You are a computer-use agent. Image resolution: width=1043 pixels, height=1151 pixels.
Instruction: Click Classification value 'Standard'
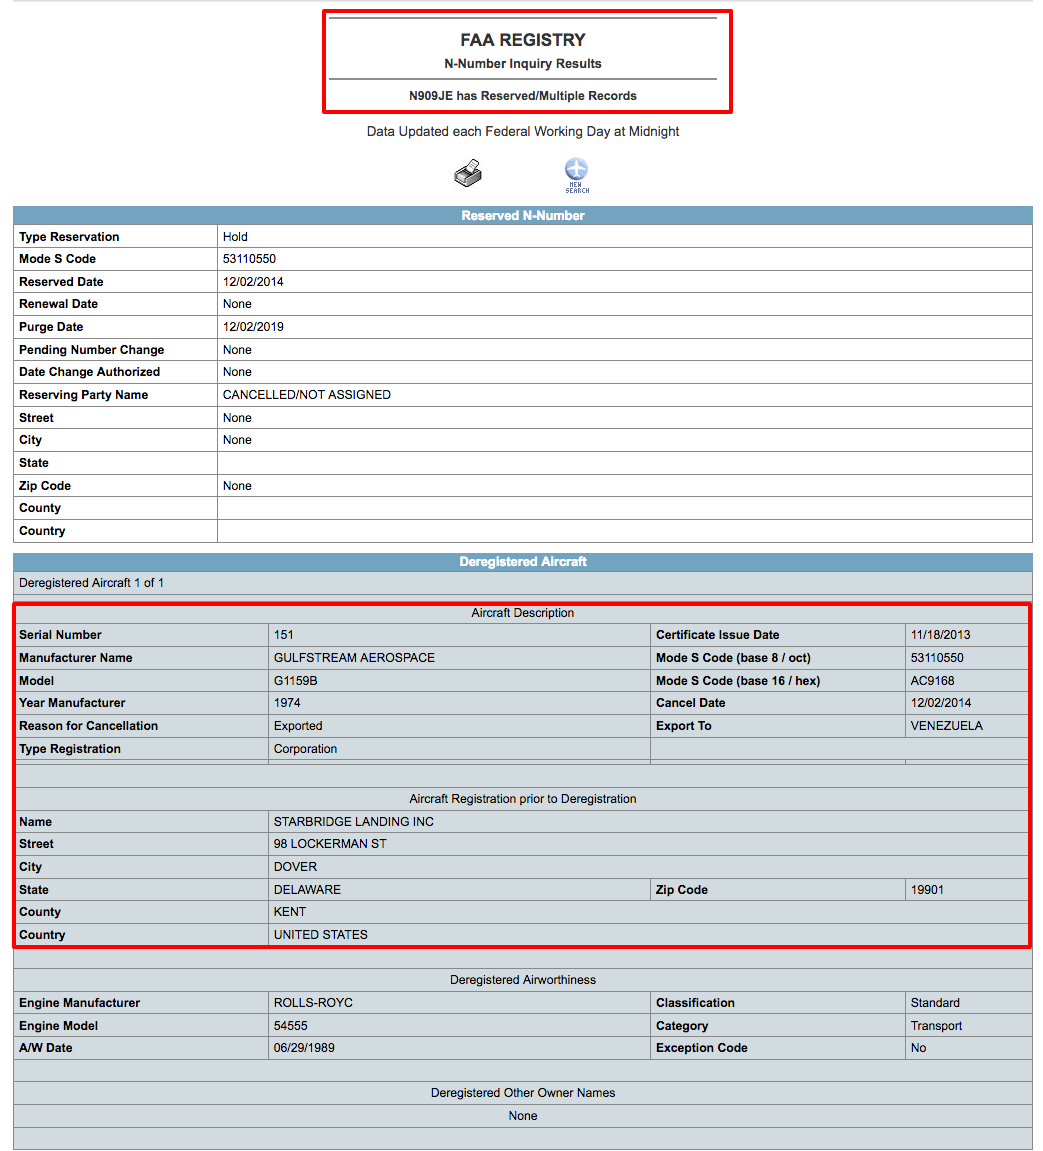[935, 1003]
